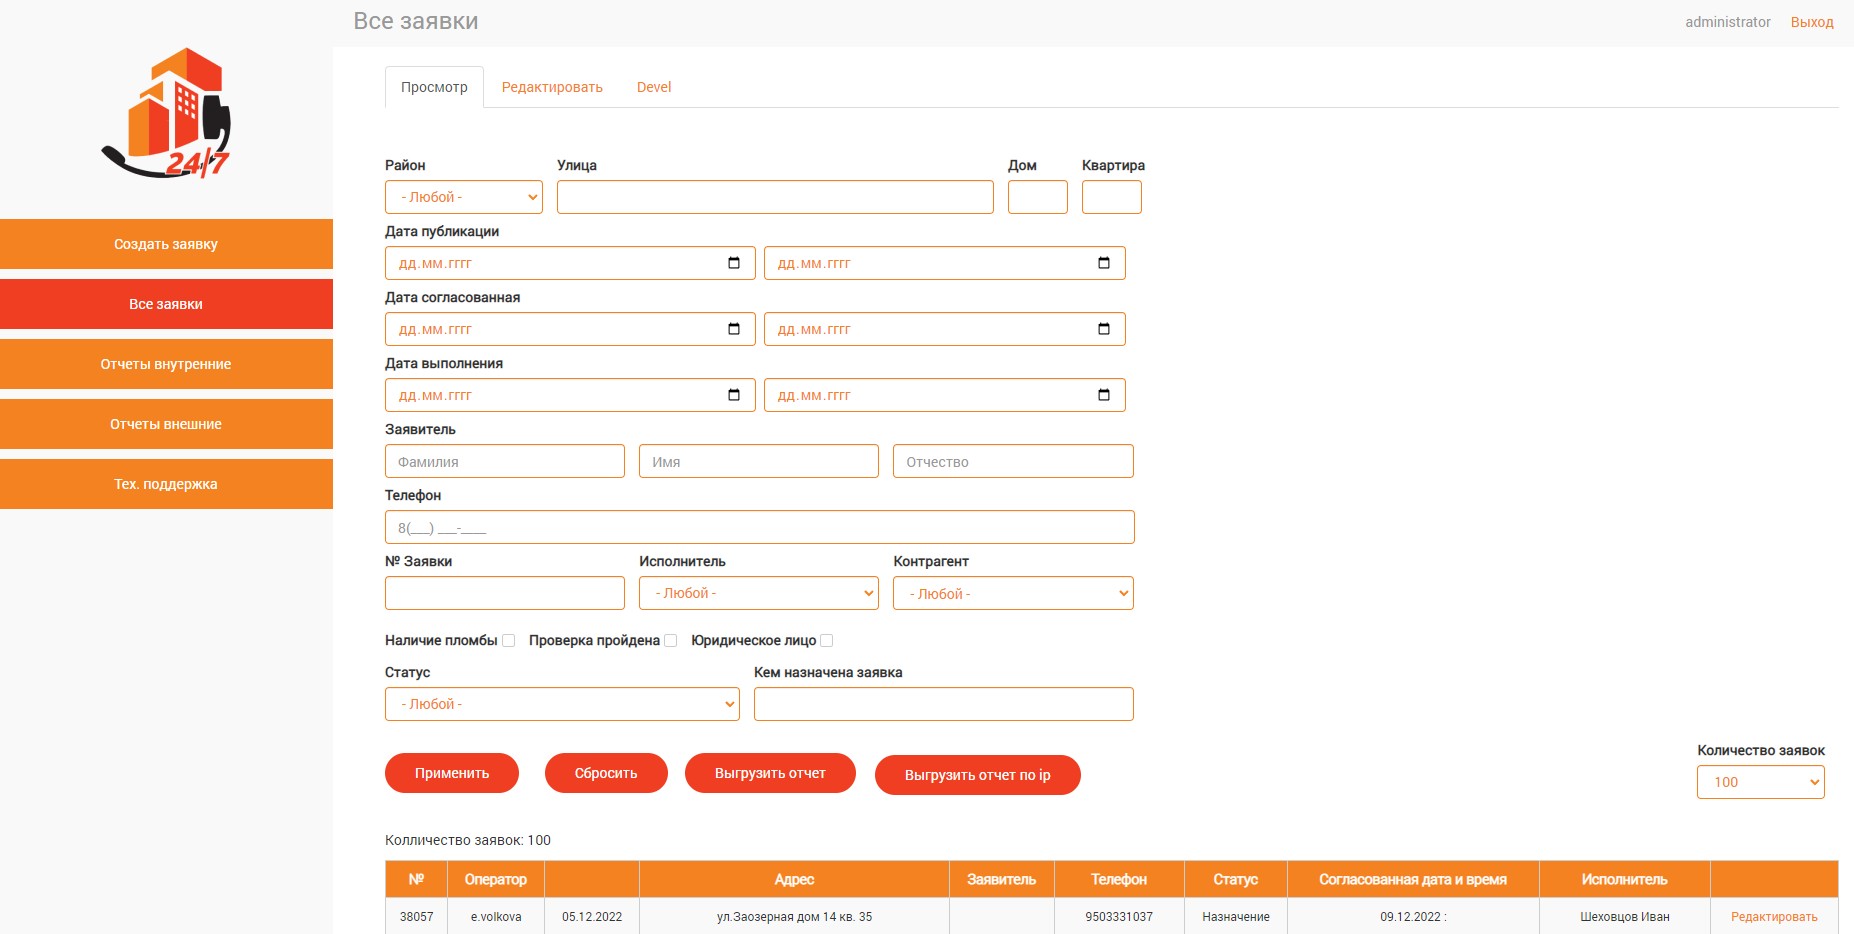
Task: Click the 24/7 building logo
Action: tap(166, 113)
